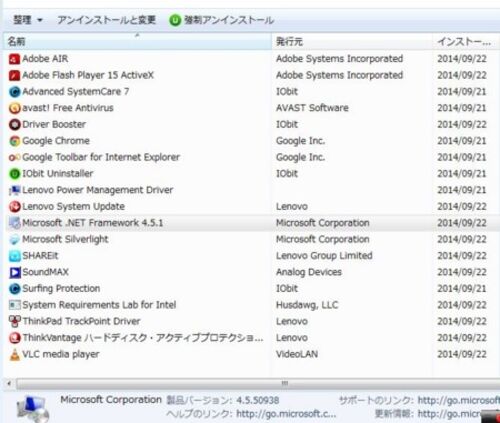
Task: Select the Lenovo Power Management Driver name
Action: click(x=98, y=190)
